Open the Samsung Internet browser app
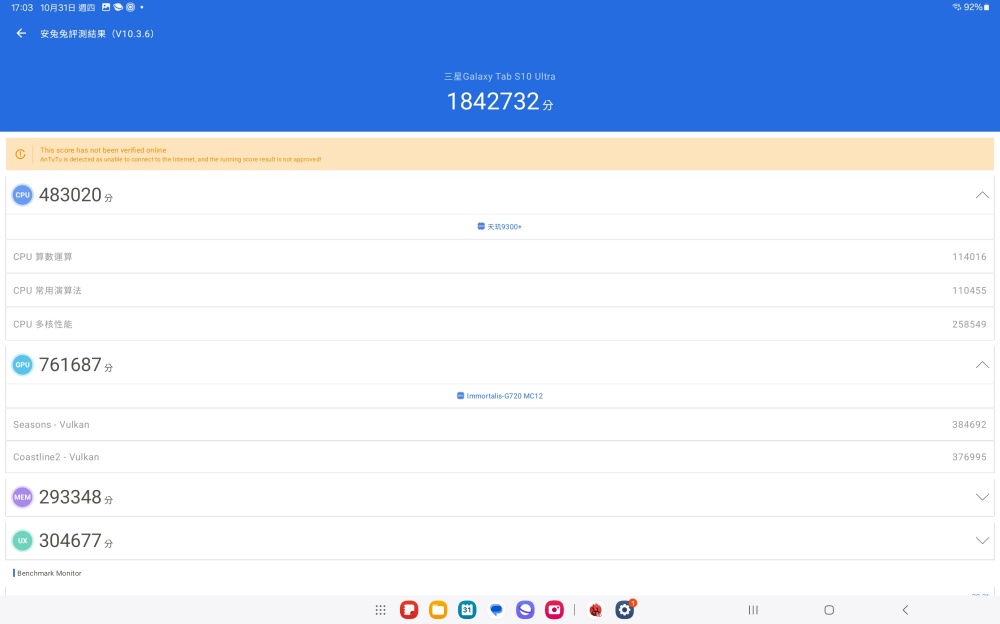The height and width of the screenshot is (624, 1000). tap(525, 610)
